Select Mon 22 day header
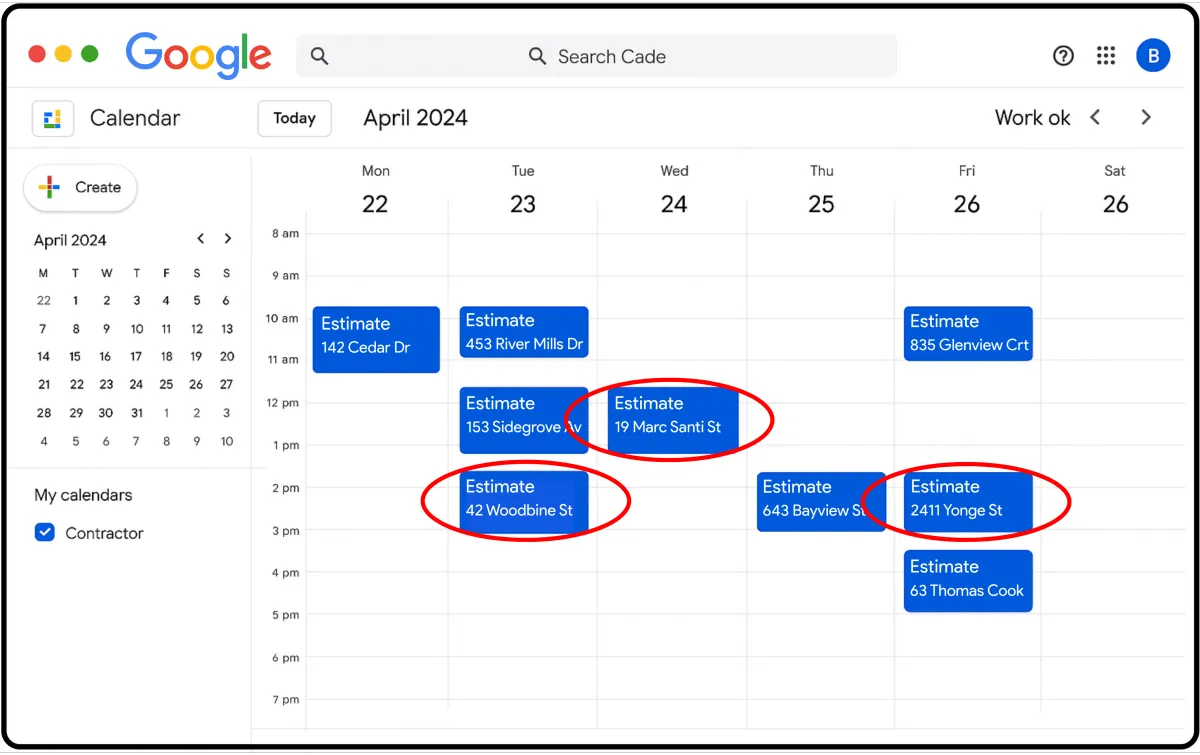Screen dimensions: 1200x755 pyautogui.click(x=375, y=192)
